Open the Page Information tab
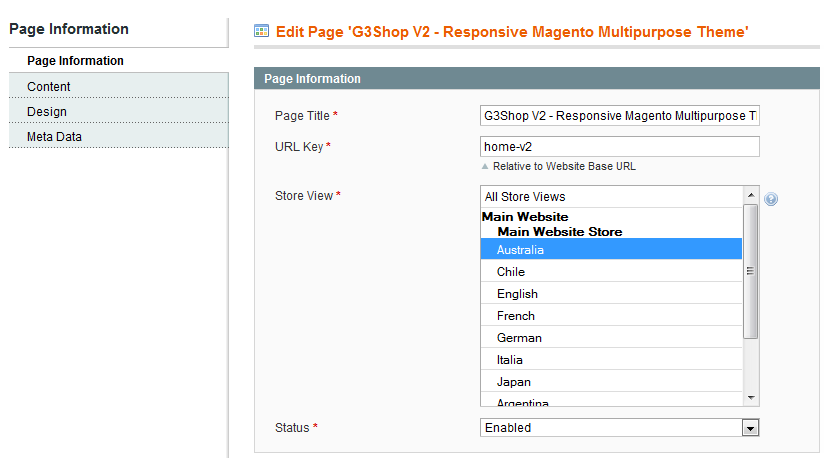 (x=119, y=60)
